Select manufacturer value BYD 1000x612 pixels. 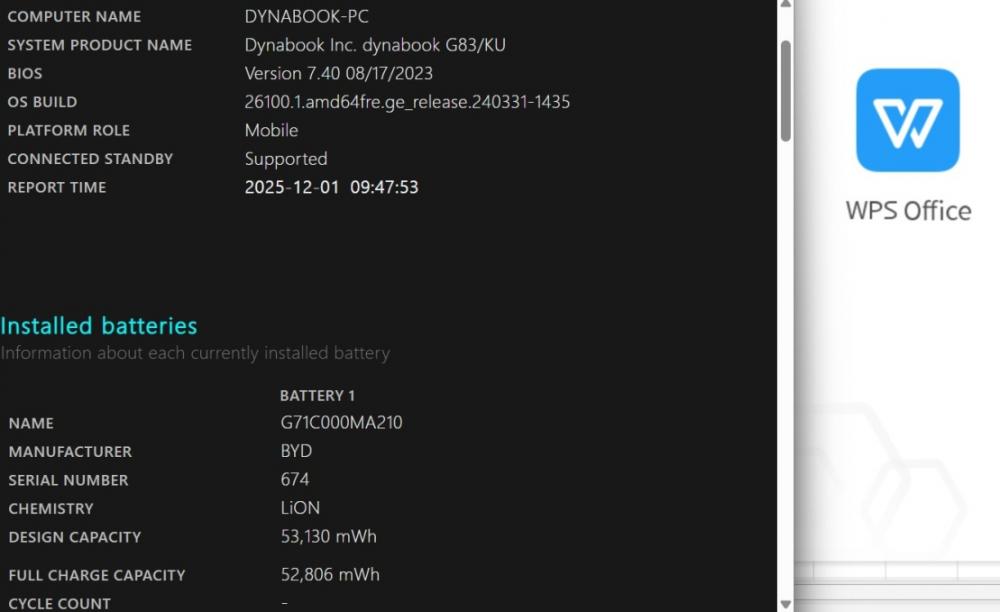(x=297, y=451)
